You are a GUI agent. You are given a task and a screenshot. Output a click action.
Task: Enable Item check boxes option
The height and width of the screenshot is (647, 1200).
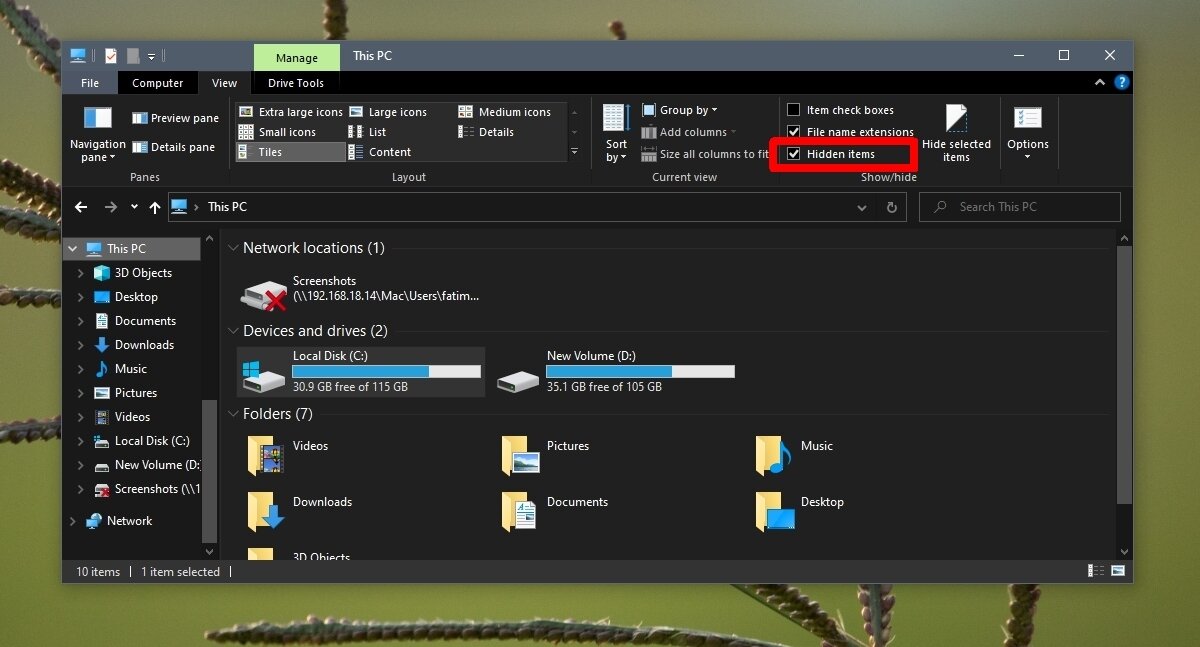coord(794,110)
